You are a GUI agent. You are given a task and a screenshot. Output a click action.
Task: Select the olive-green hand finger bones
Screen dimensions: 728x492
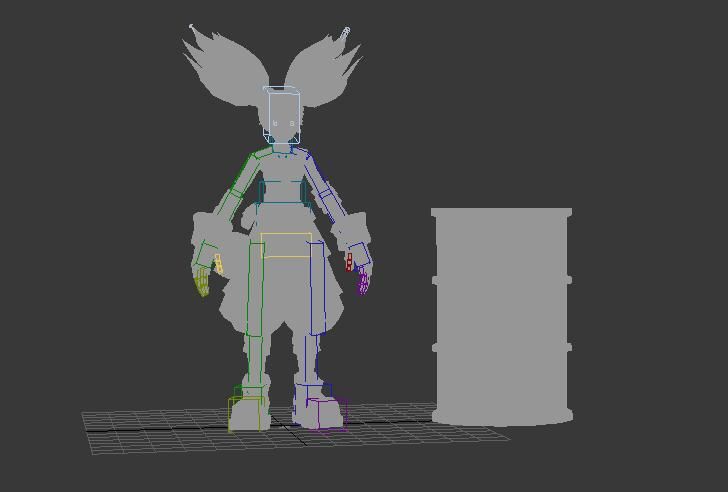[202, 281]
